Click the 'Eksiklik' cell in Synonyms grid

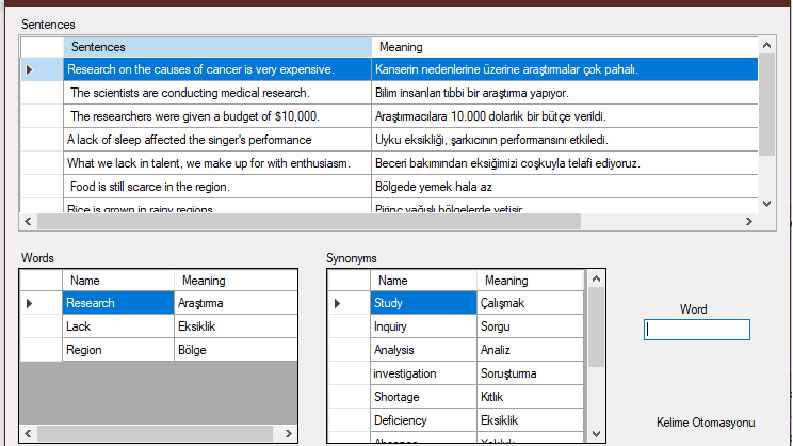(531, 420)
